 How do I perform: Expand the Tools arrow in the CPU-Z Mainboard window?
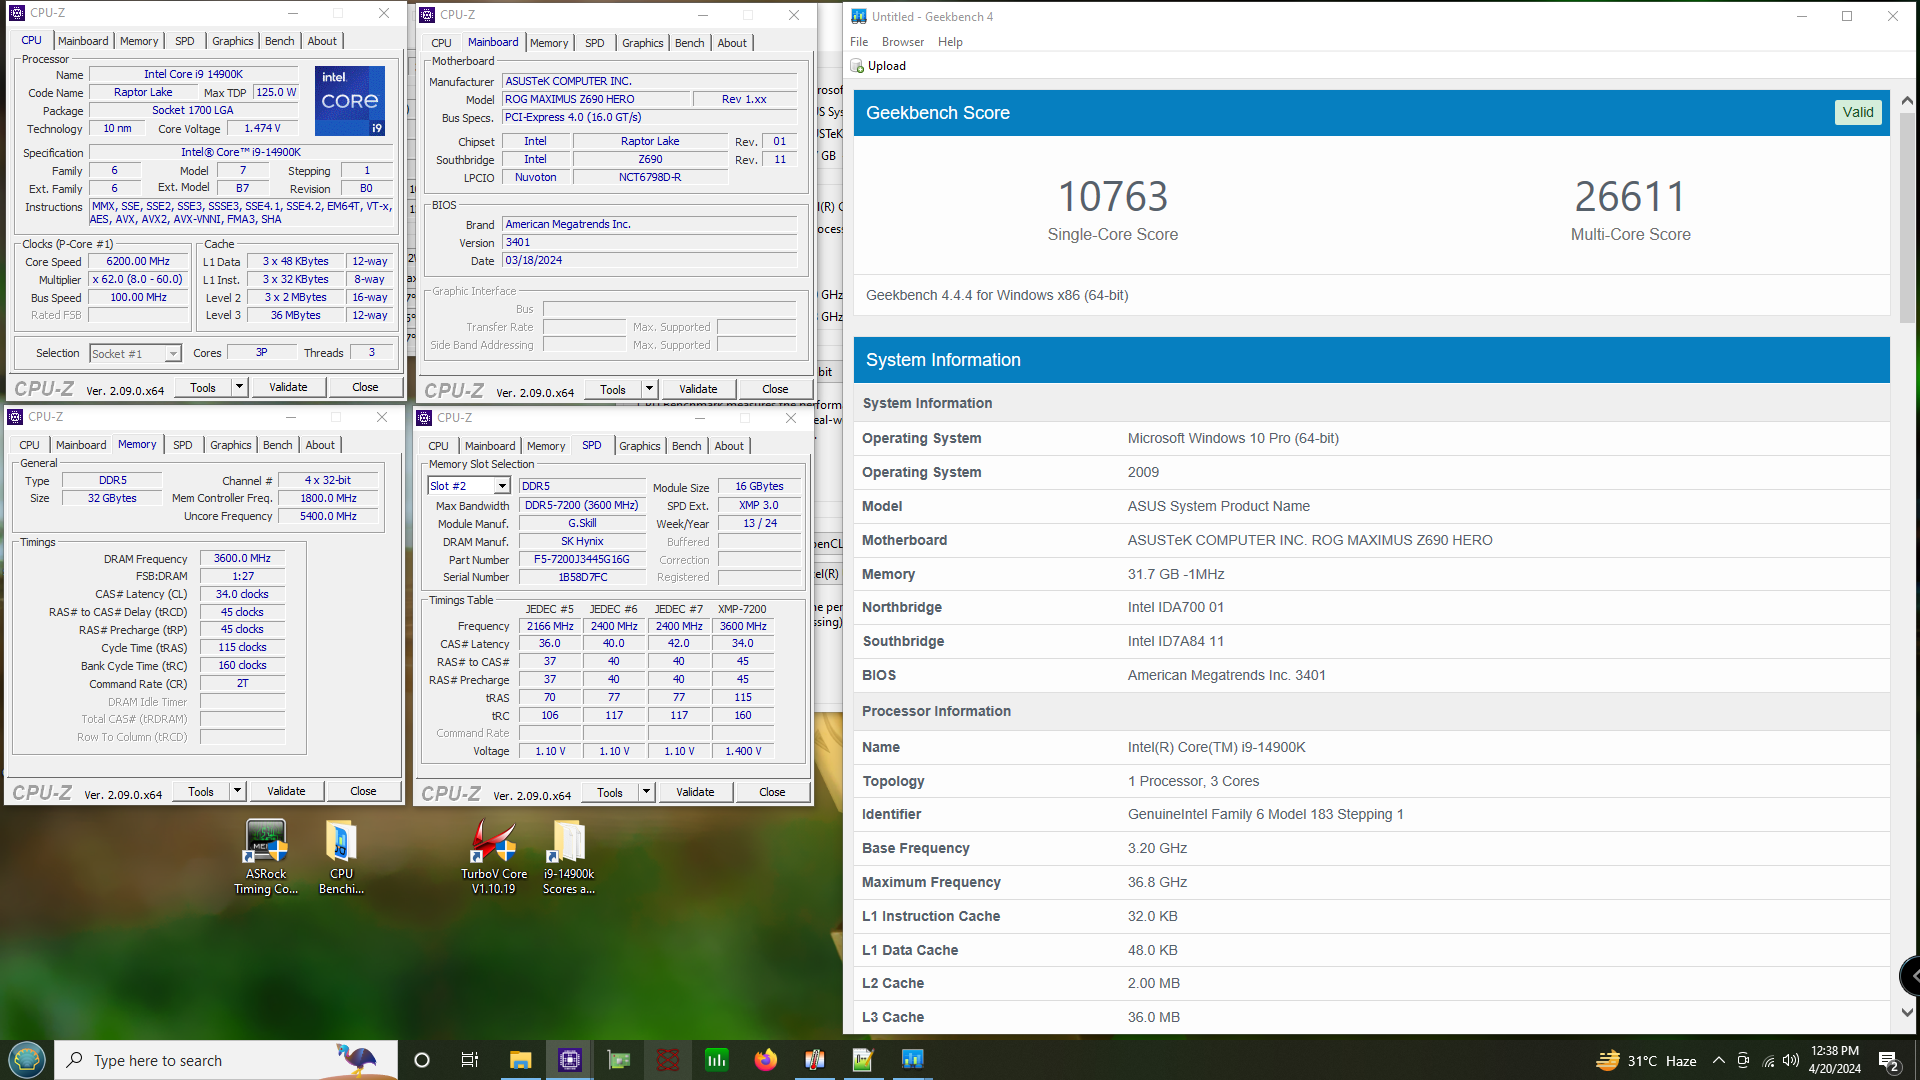(649, 389)
